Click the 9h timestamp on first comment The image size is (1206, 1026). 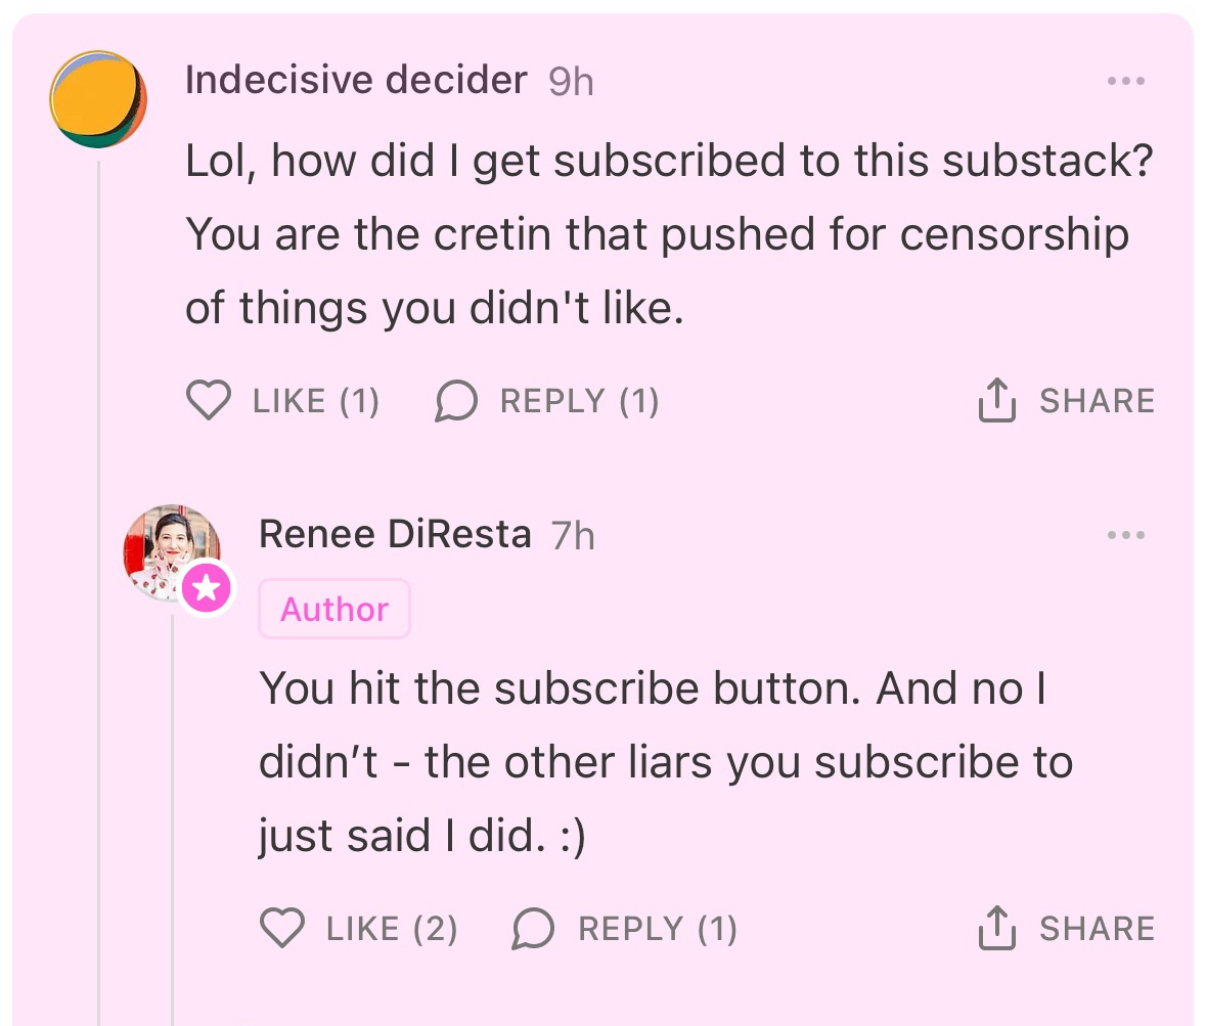coord(571,82)
